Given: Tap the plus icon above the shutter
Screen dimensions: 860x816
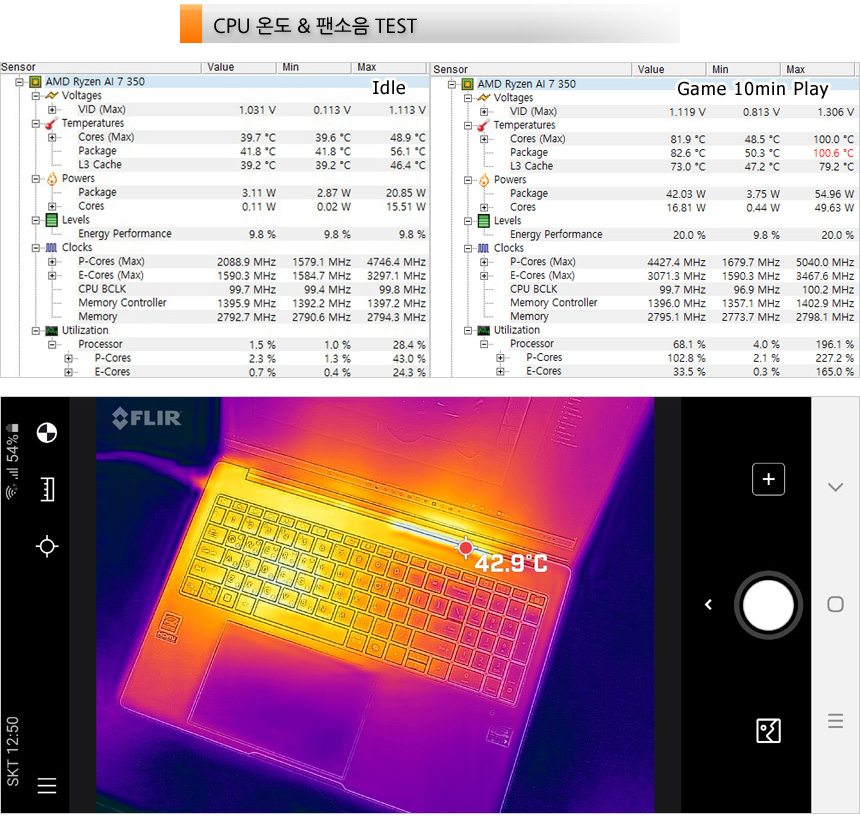Looking at the screenshot, I should click(x=768, y=479).
